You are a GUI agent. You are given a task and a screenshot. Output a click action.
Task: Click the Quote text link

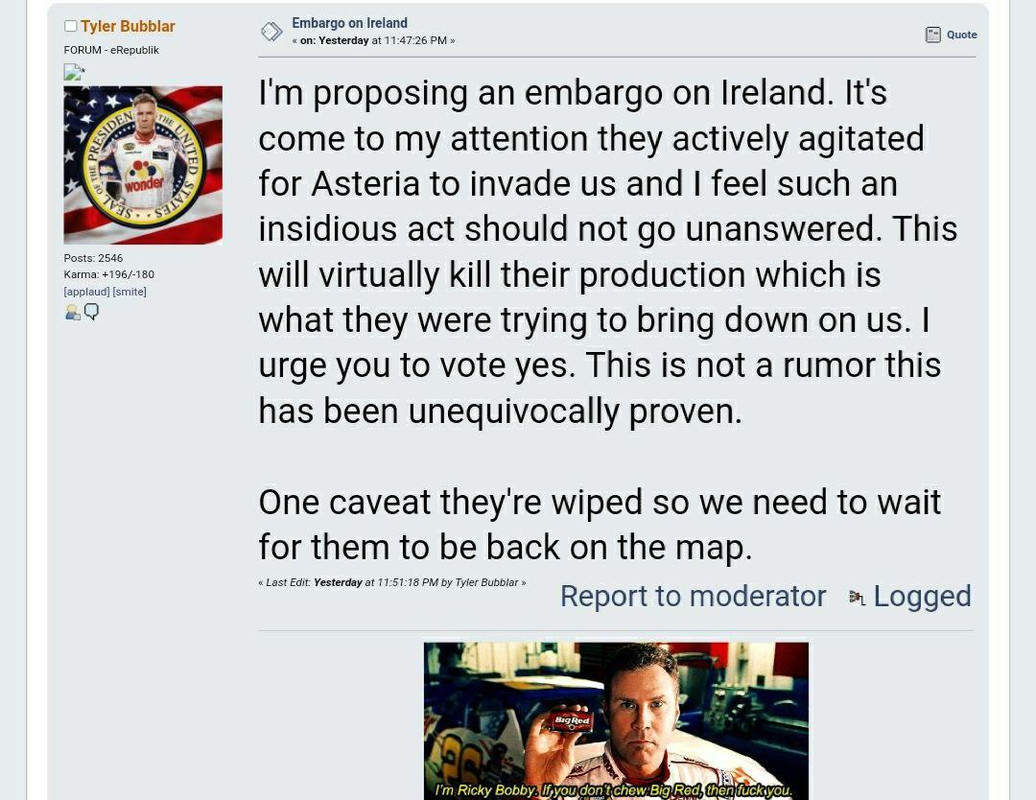[x=961, y=34]
